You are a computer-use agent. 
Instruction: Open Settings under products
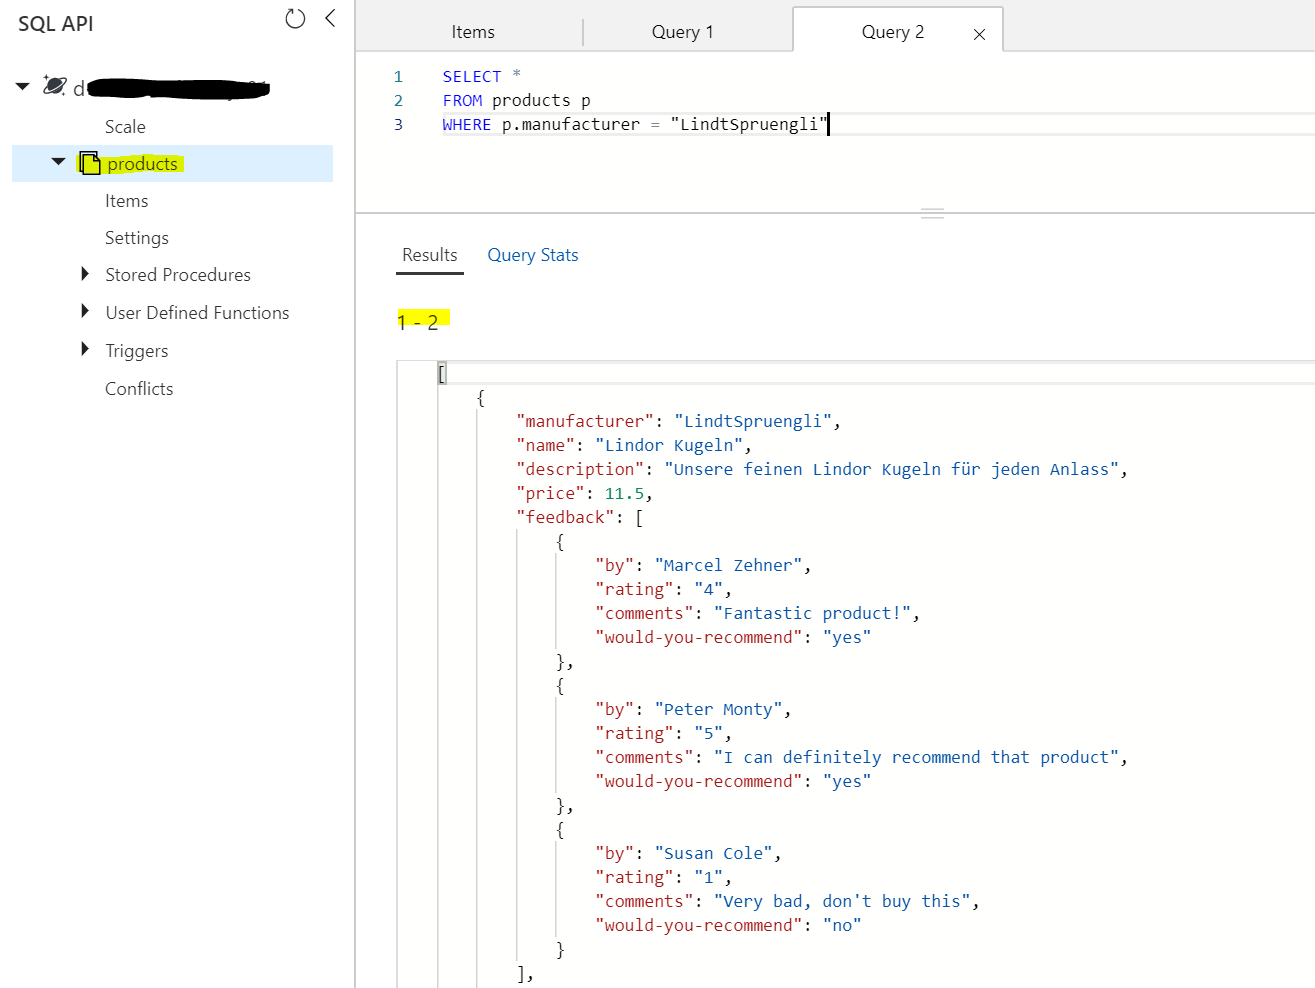[137, 238]
